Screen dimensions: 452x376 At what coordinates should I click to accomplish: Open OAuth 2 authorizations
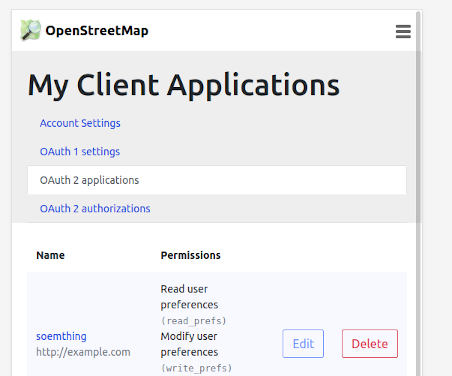tap(95, 209)
